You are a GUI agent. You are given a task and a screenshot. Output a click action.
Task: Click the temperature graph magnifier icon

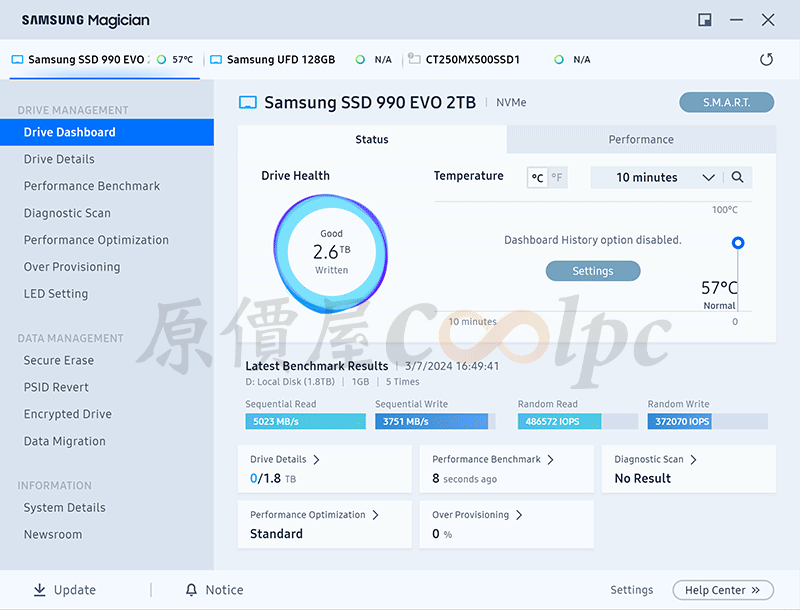[737, 177]
